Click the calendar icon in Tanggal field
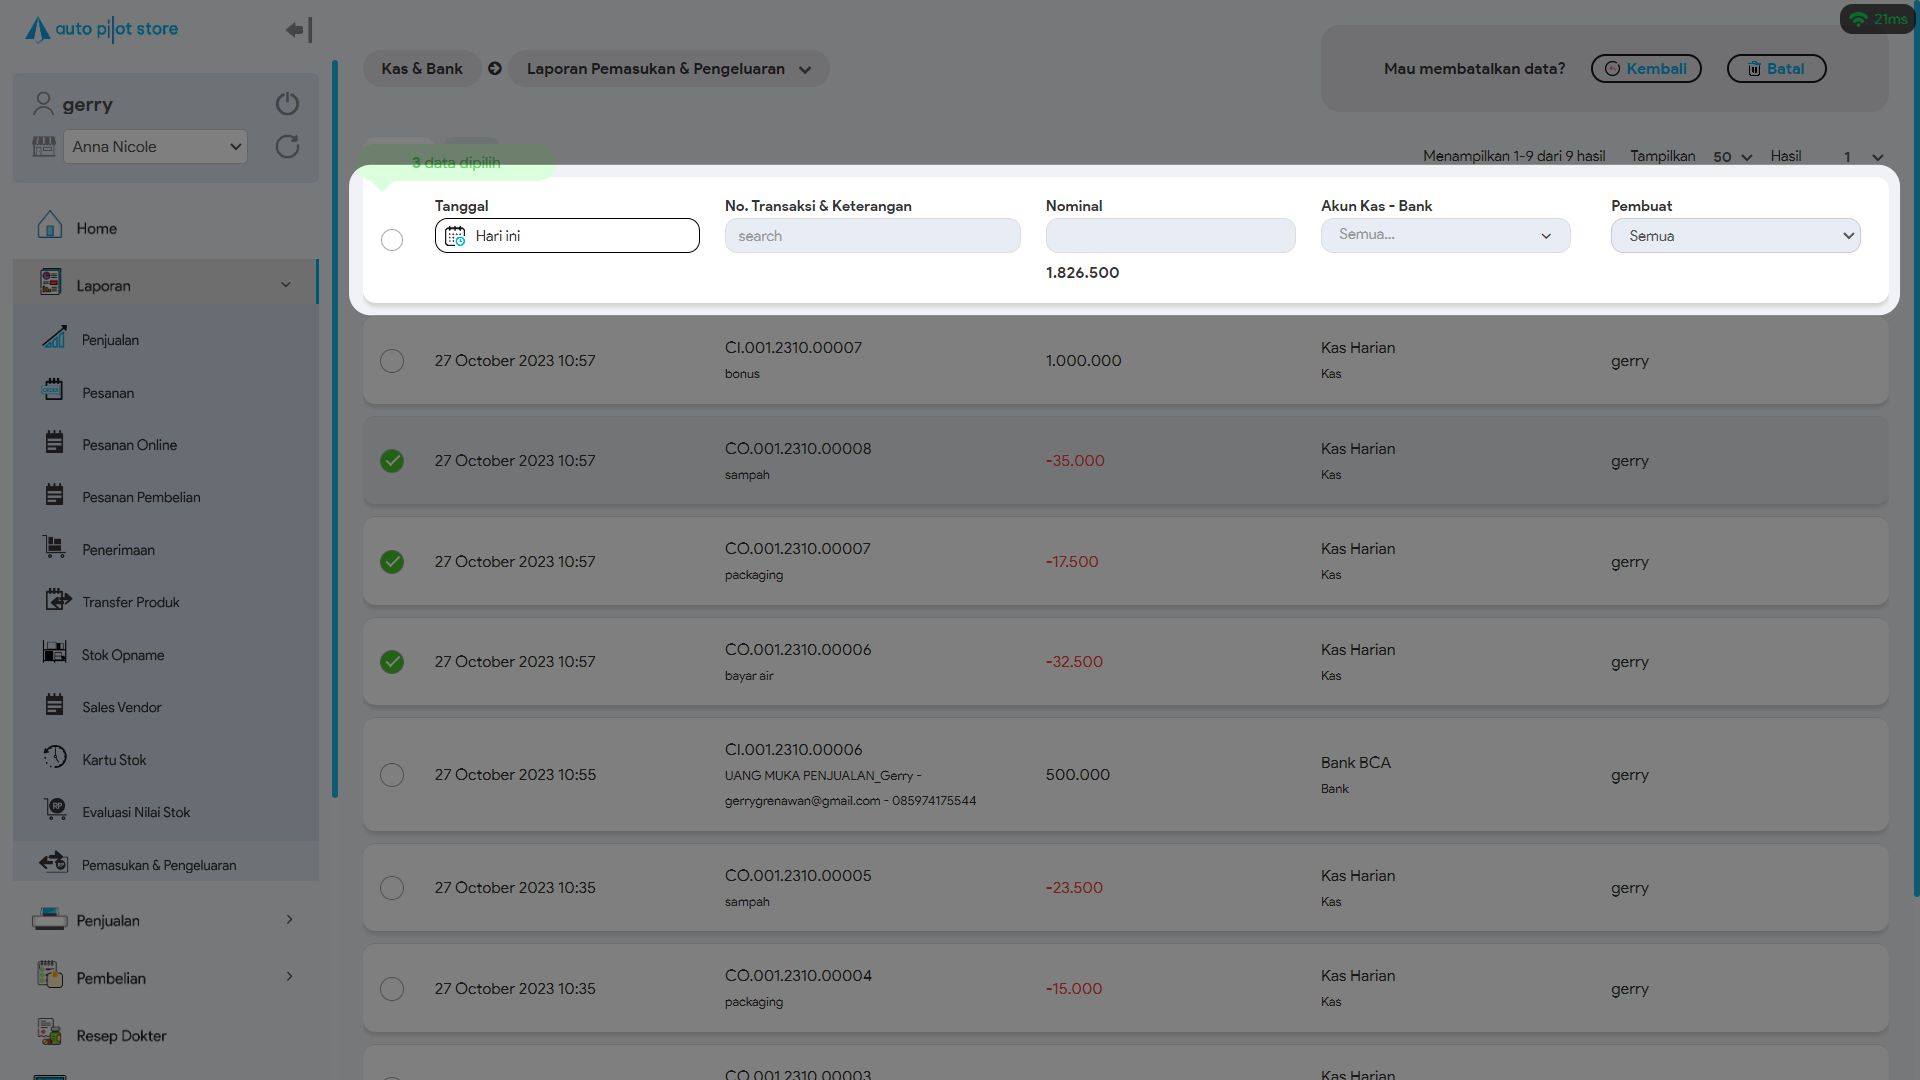 coord(455,236)
